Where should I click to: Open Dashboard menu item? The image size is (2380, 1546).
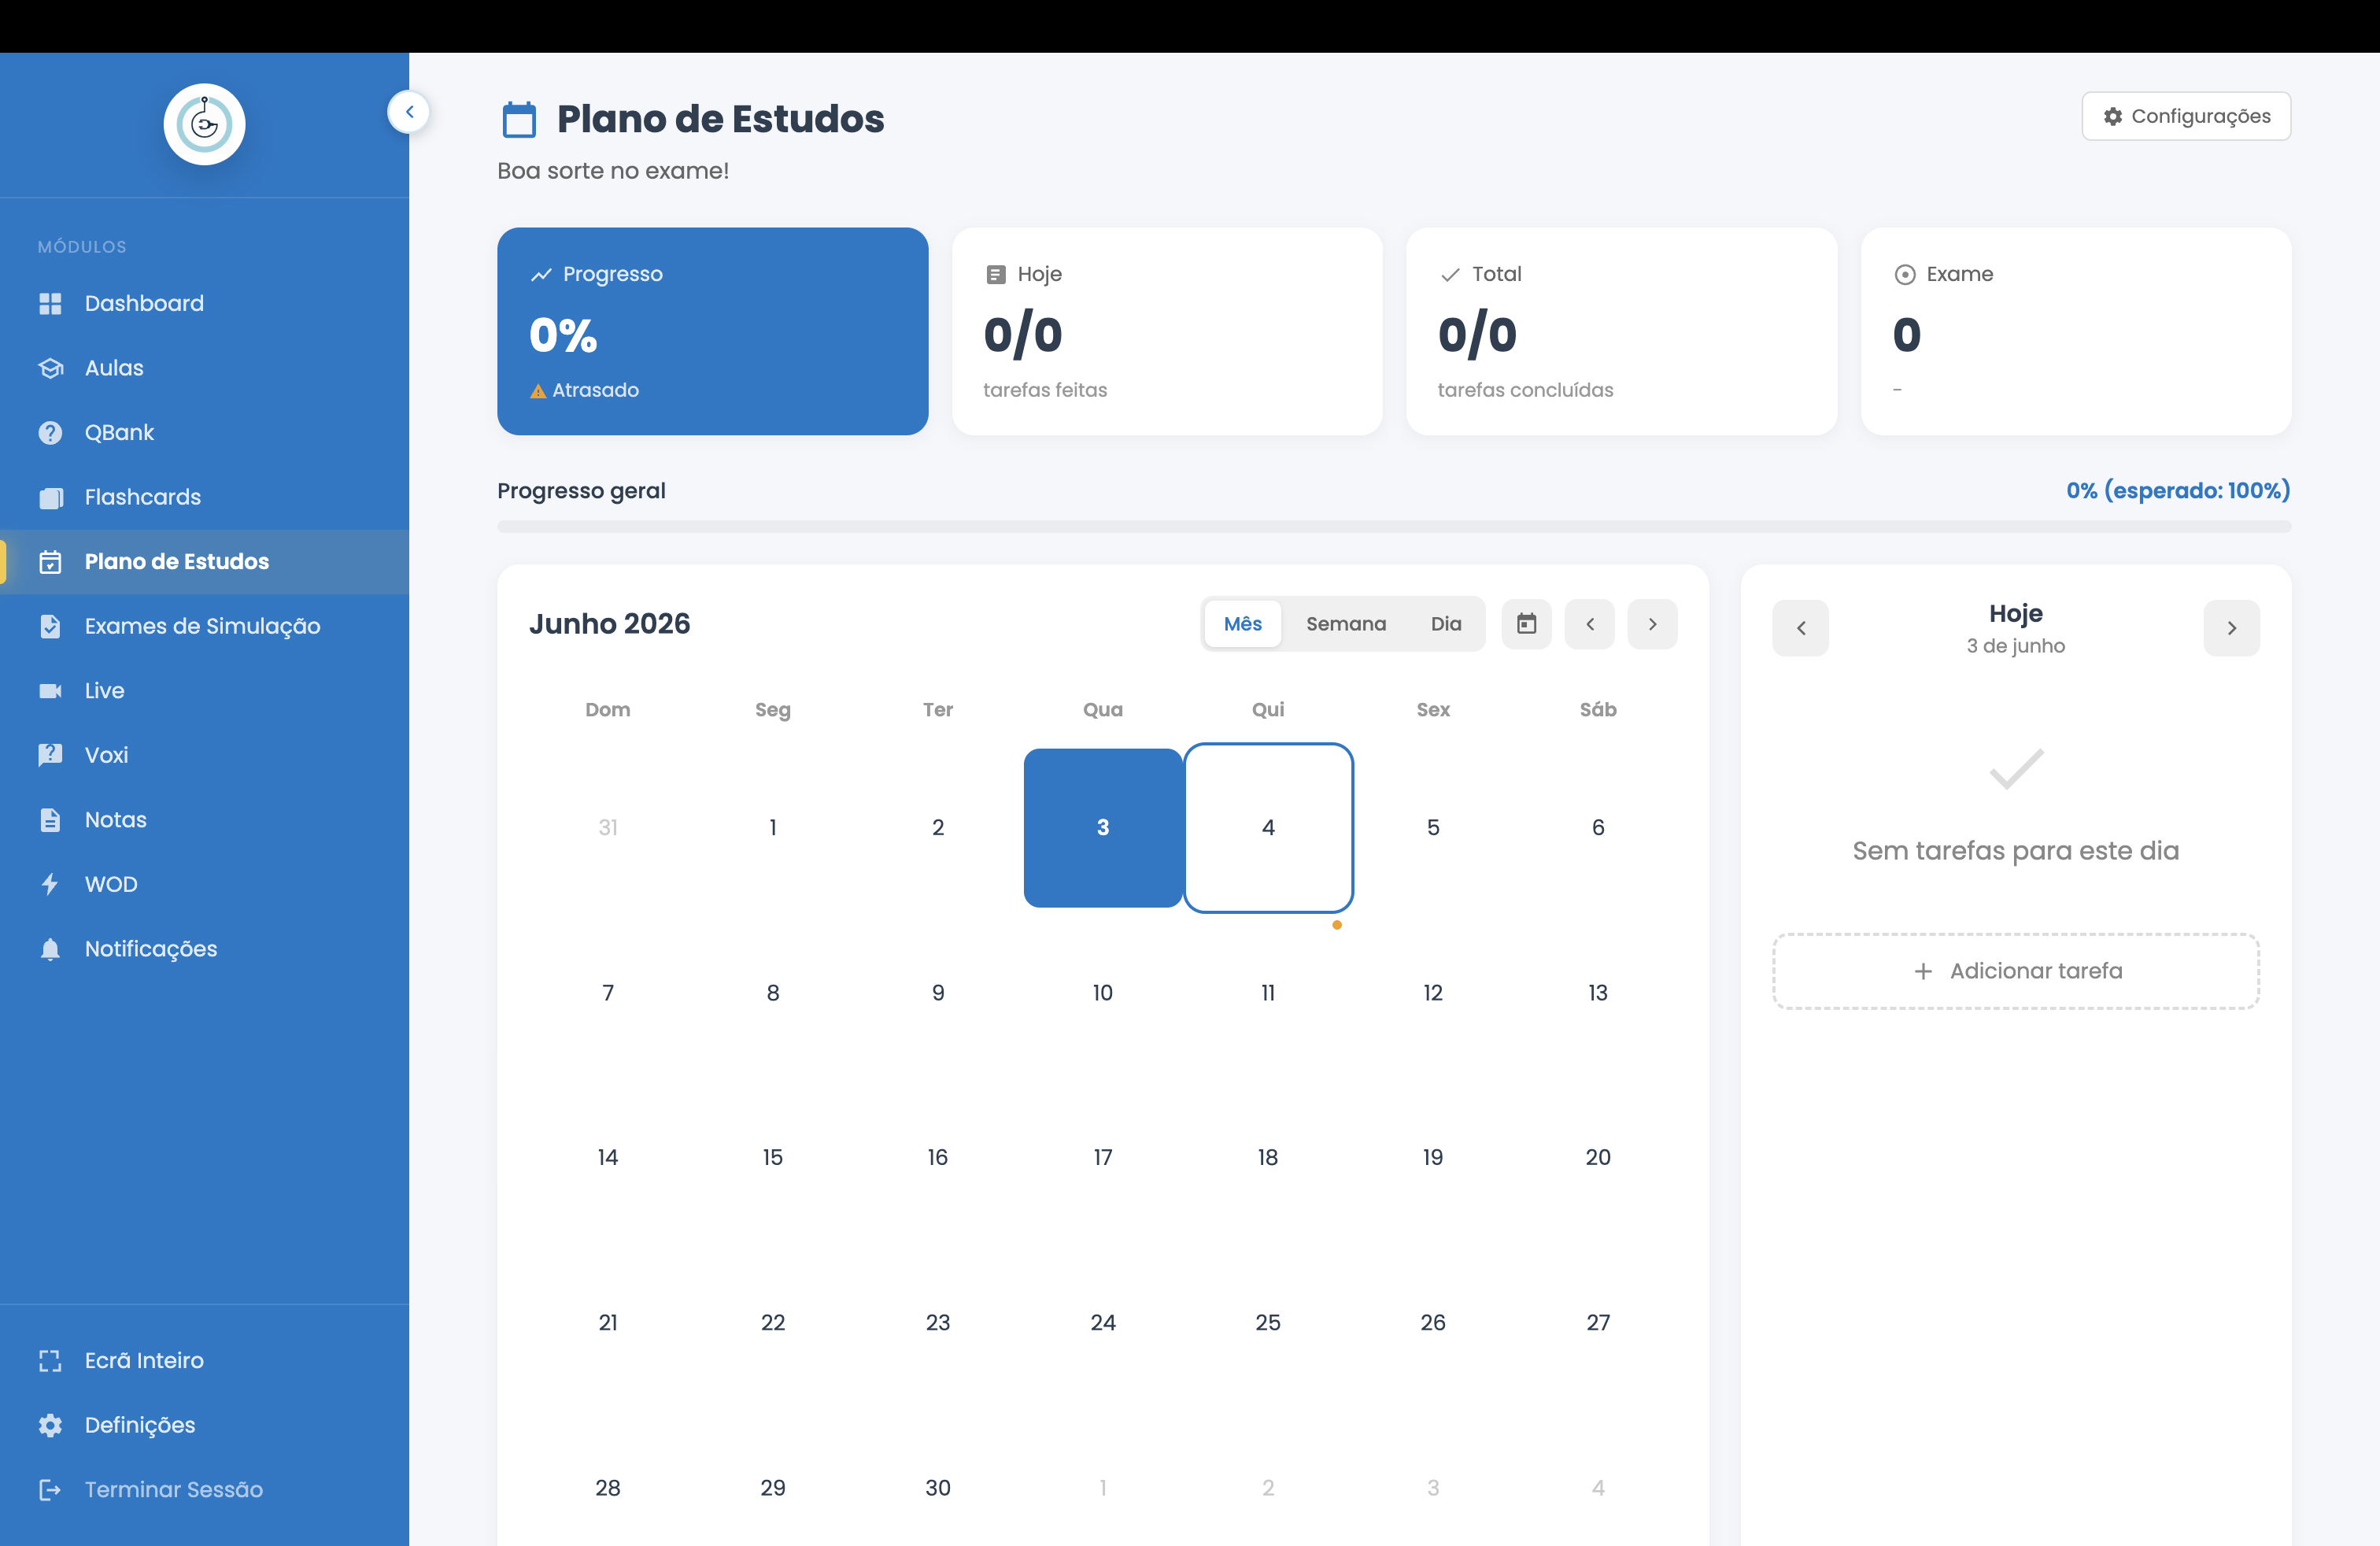(204, 303)
